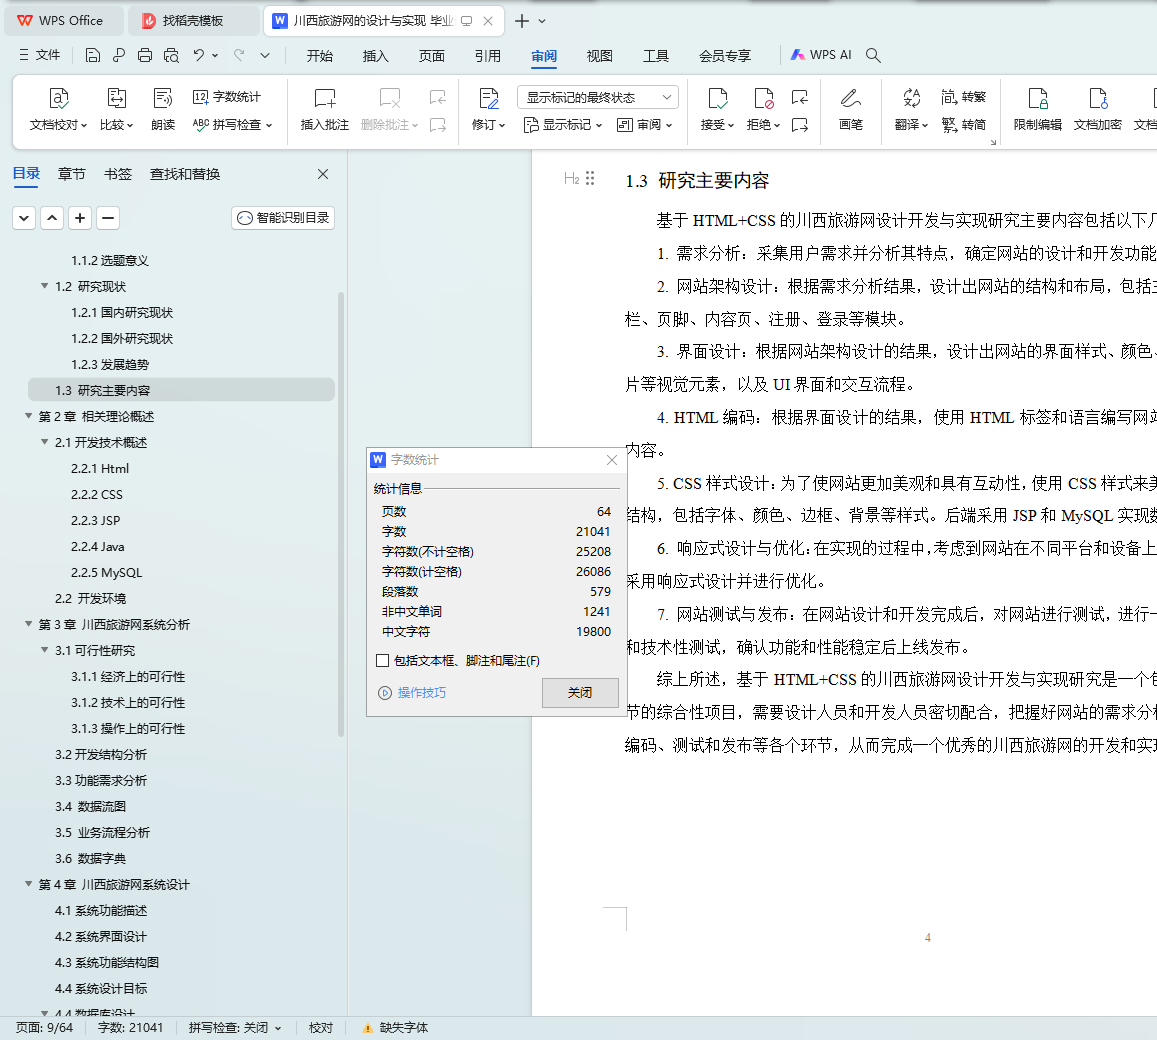Open 显示标记 dropdown
Screen dimensions: 1157x1040
pos(563,125)
